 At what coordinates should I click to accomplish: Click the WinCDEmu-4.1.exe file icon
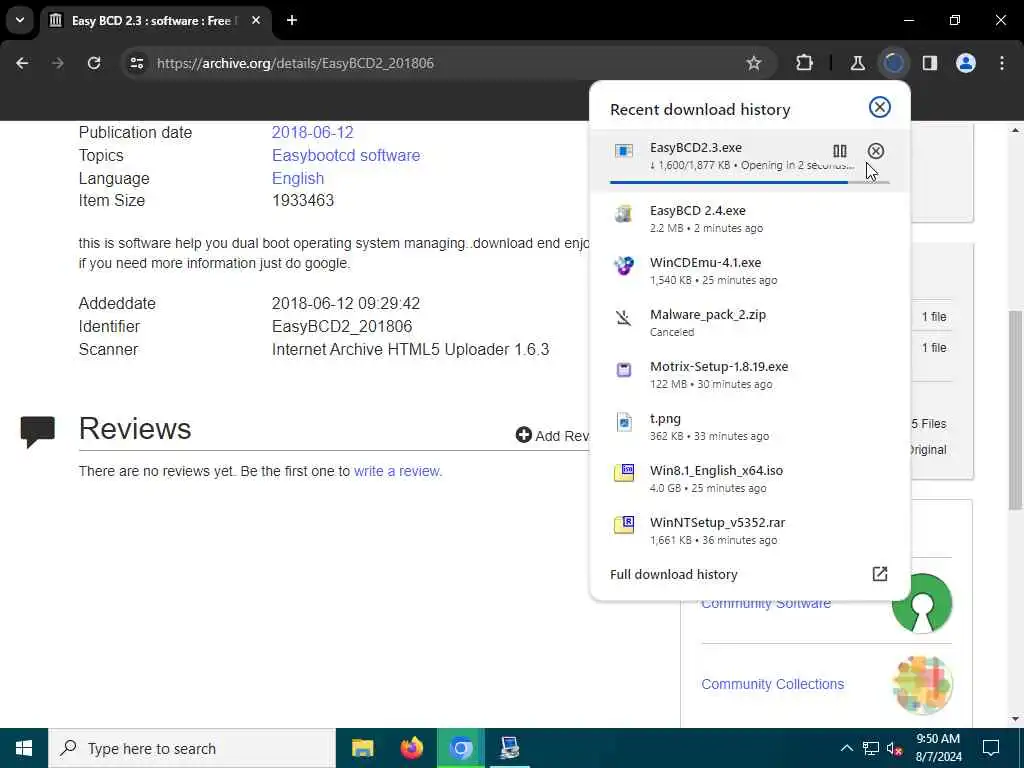pos(624,266)
